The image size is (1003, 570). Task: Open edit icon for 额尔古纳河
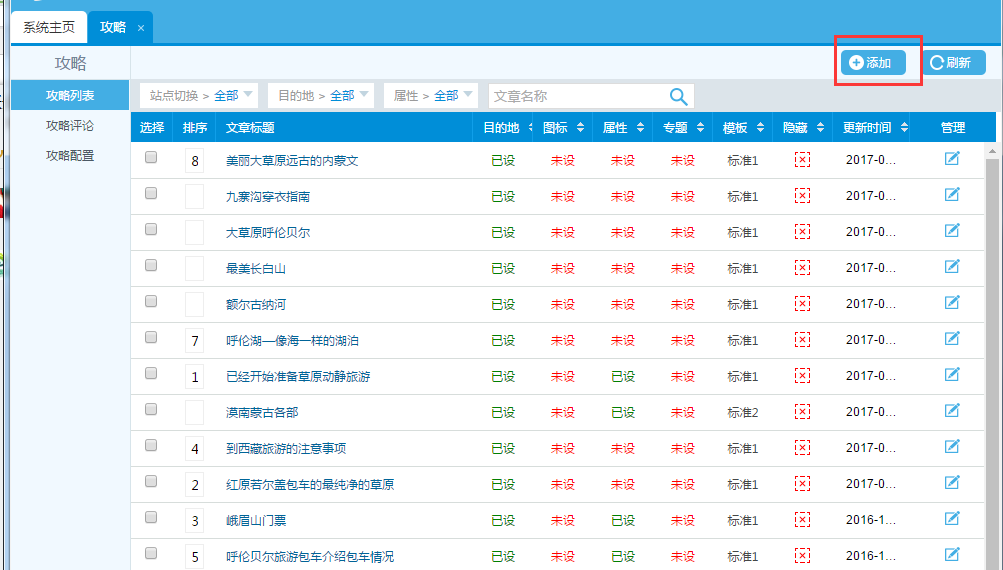tap(952, 303)
